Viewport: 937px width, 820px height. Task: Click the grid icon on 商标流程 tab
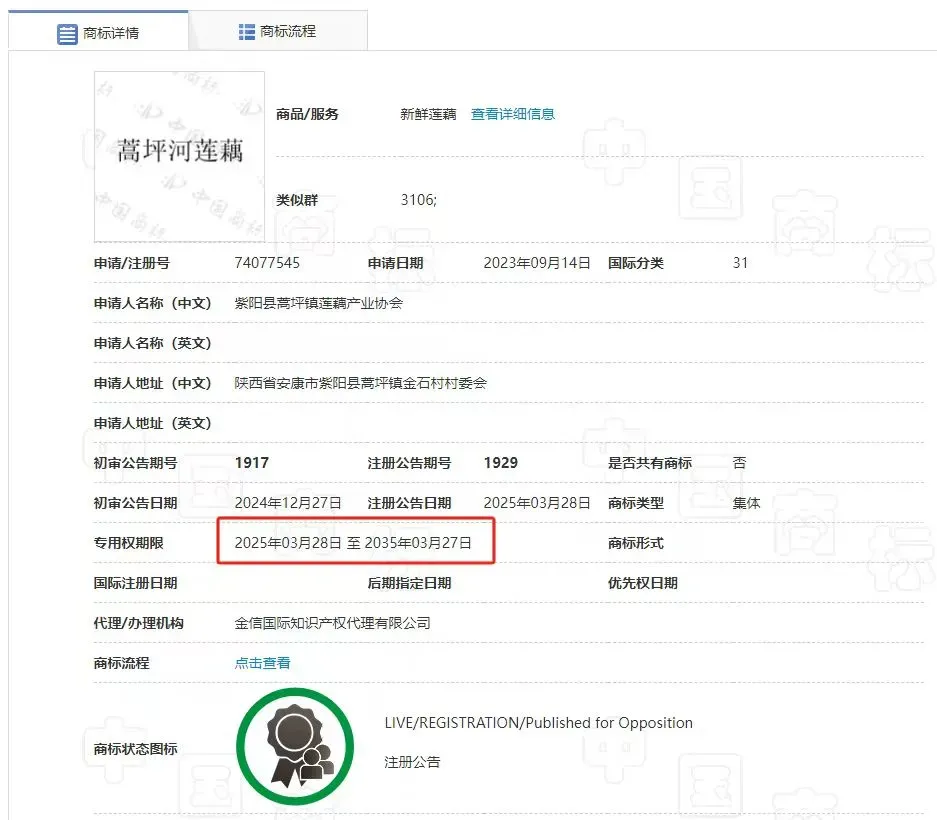point(247,32)
